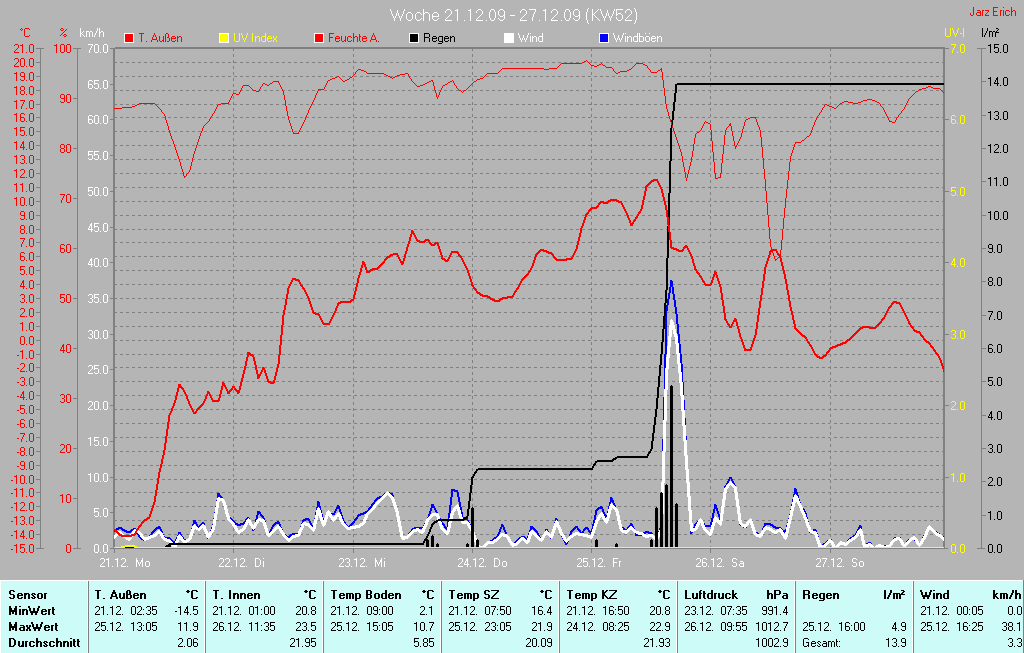
Task: Click the red T. Außen legend swatch
Action: [x=129, y=38]
